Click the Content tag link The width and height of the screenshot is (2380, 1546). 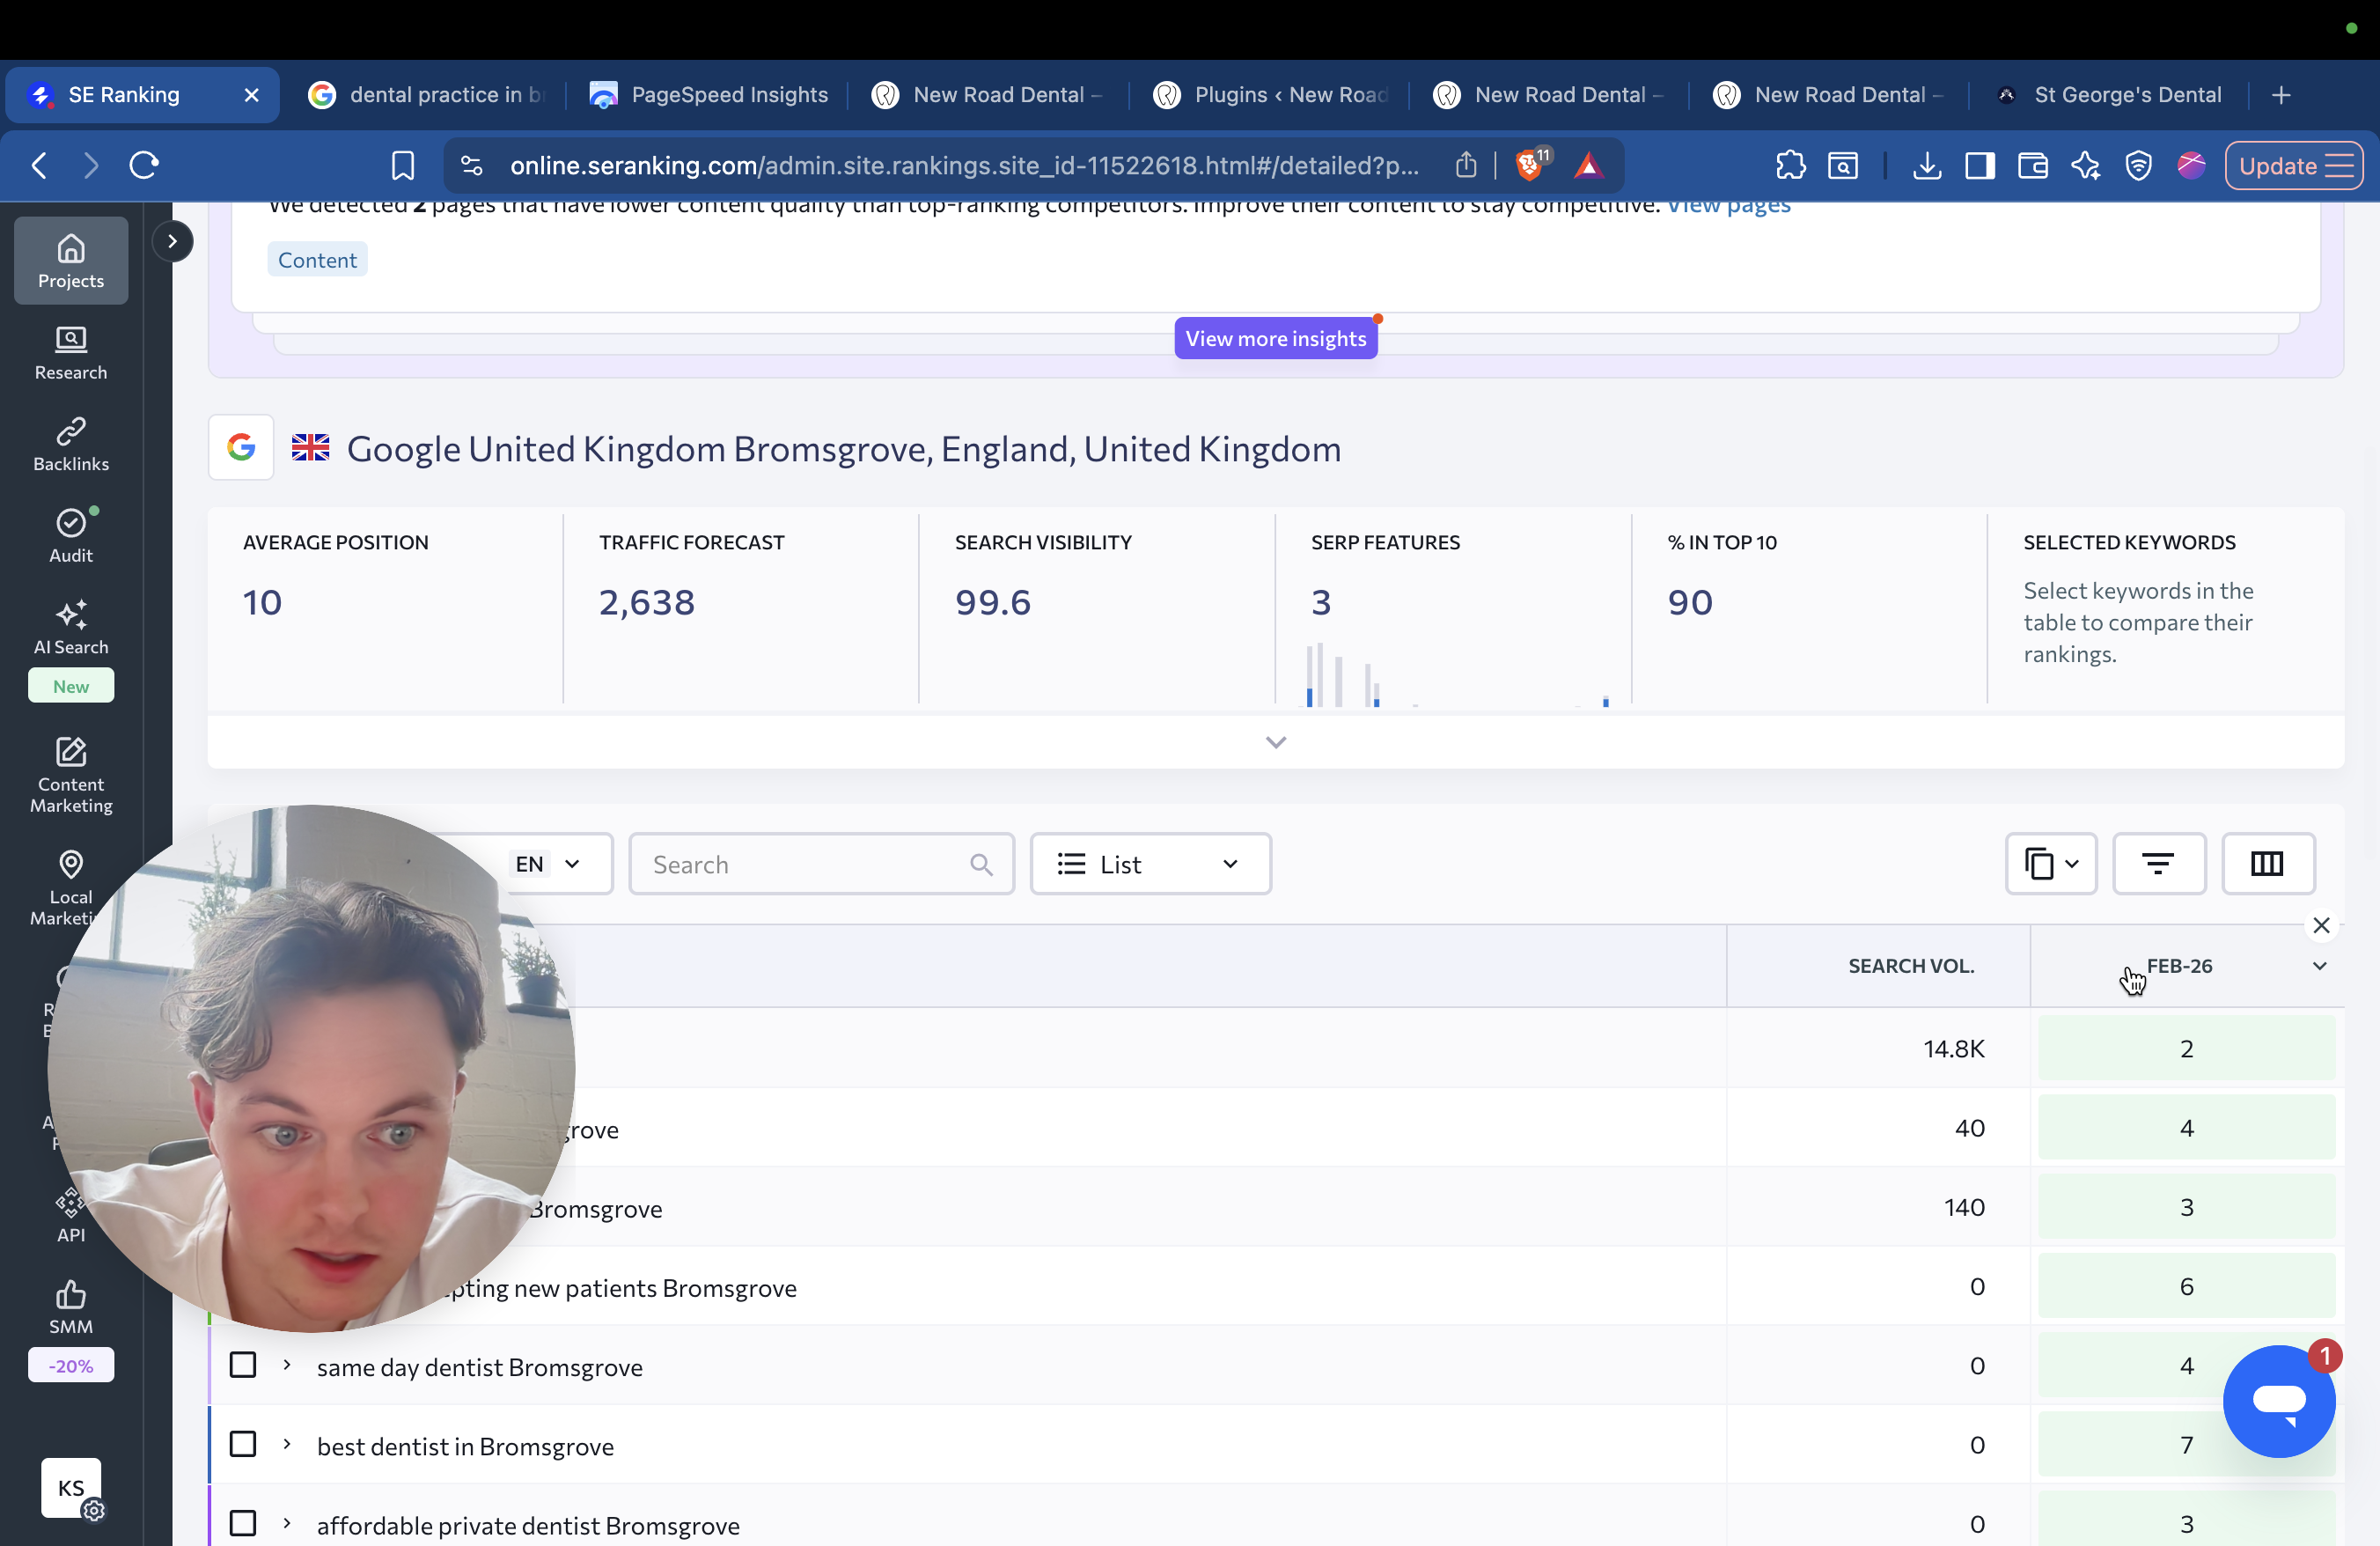(x=317, y=260)
